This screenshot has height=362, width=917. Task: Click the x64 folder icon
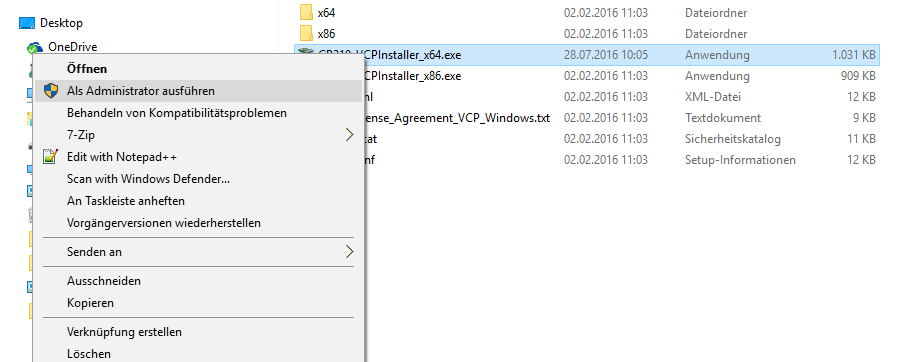pyautogui.click(x=306, y=12)
